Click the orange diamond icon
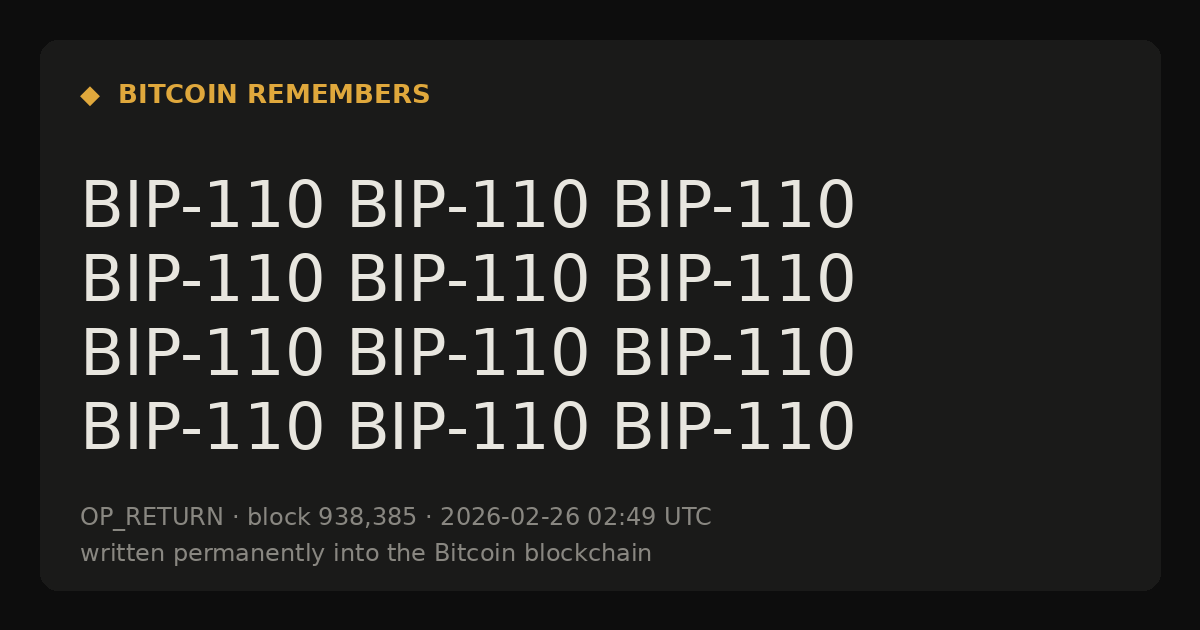The height and width of the screenshot is (630, 1200). [90, 96]
